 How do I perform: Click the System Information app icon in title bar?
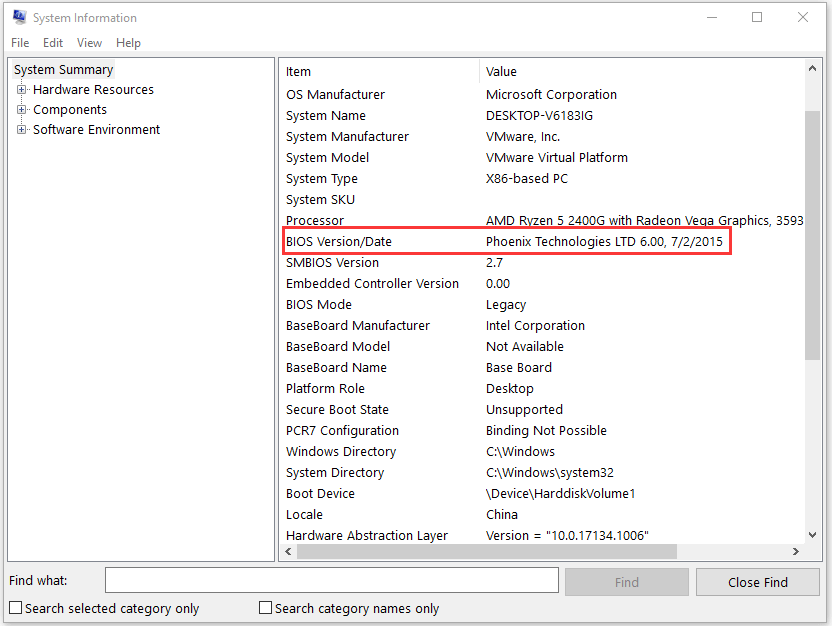coord(20,18)
